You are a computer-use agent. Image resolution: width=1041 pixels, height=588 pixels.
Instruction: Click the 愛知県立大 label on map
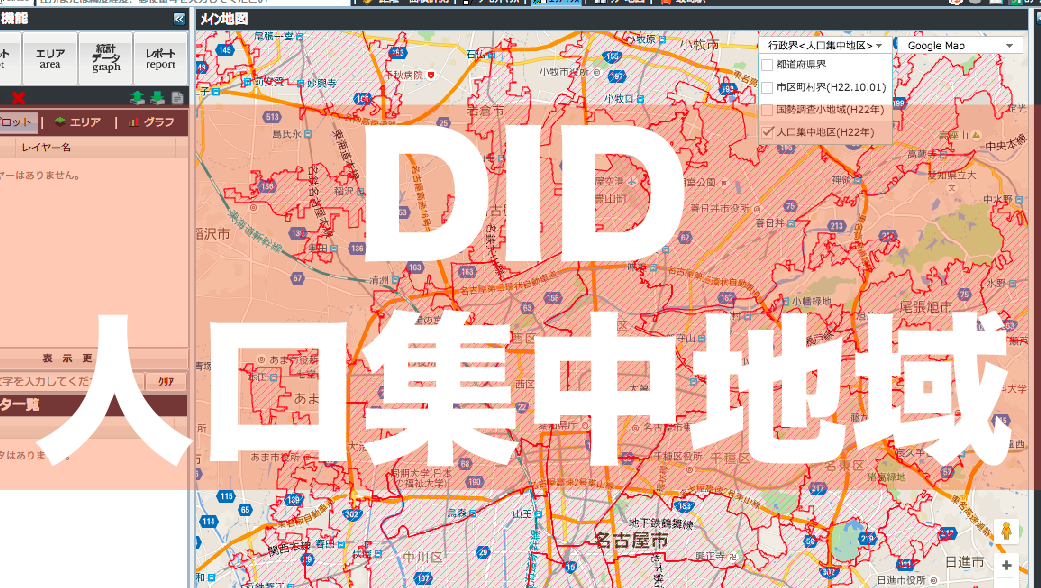[x=951, y=175]
